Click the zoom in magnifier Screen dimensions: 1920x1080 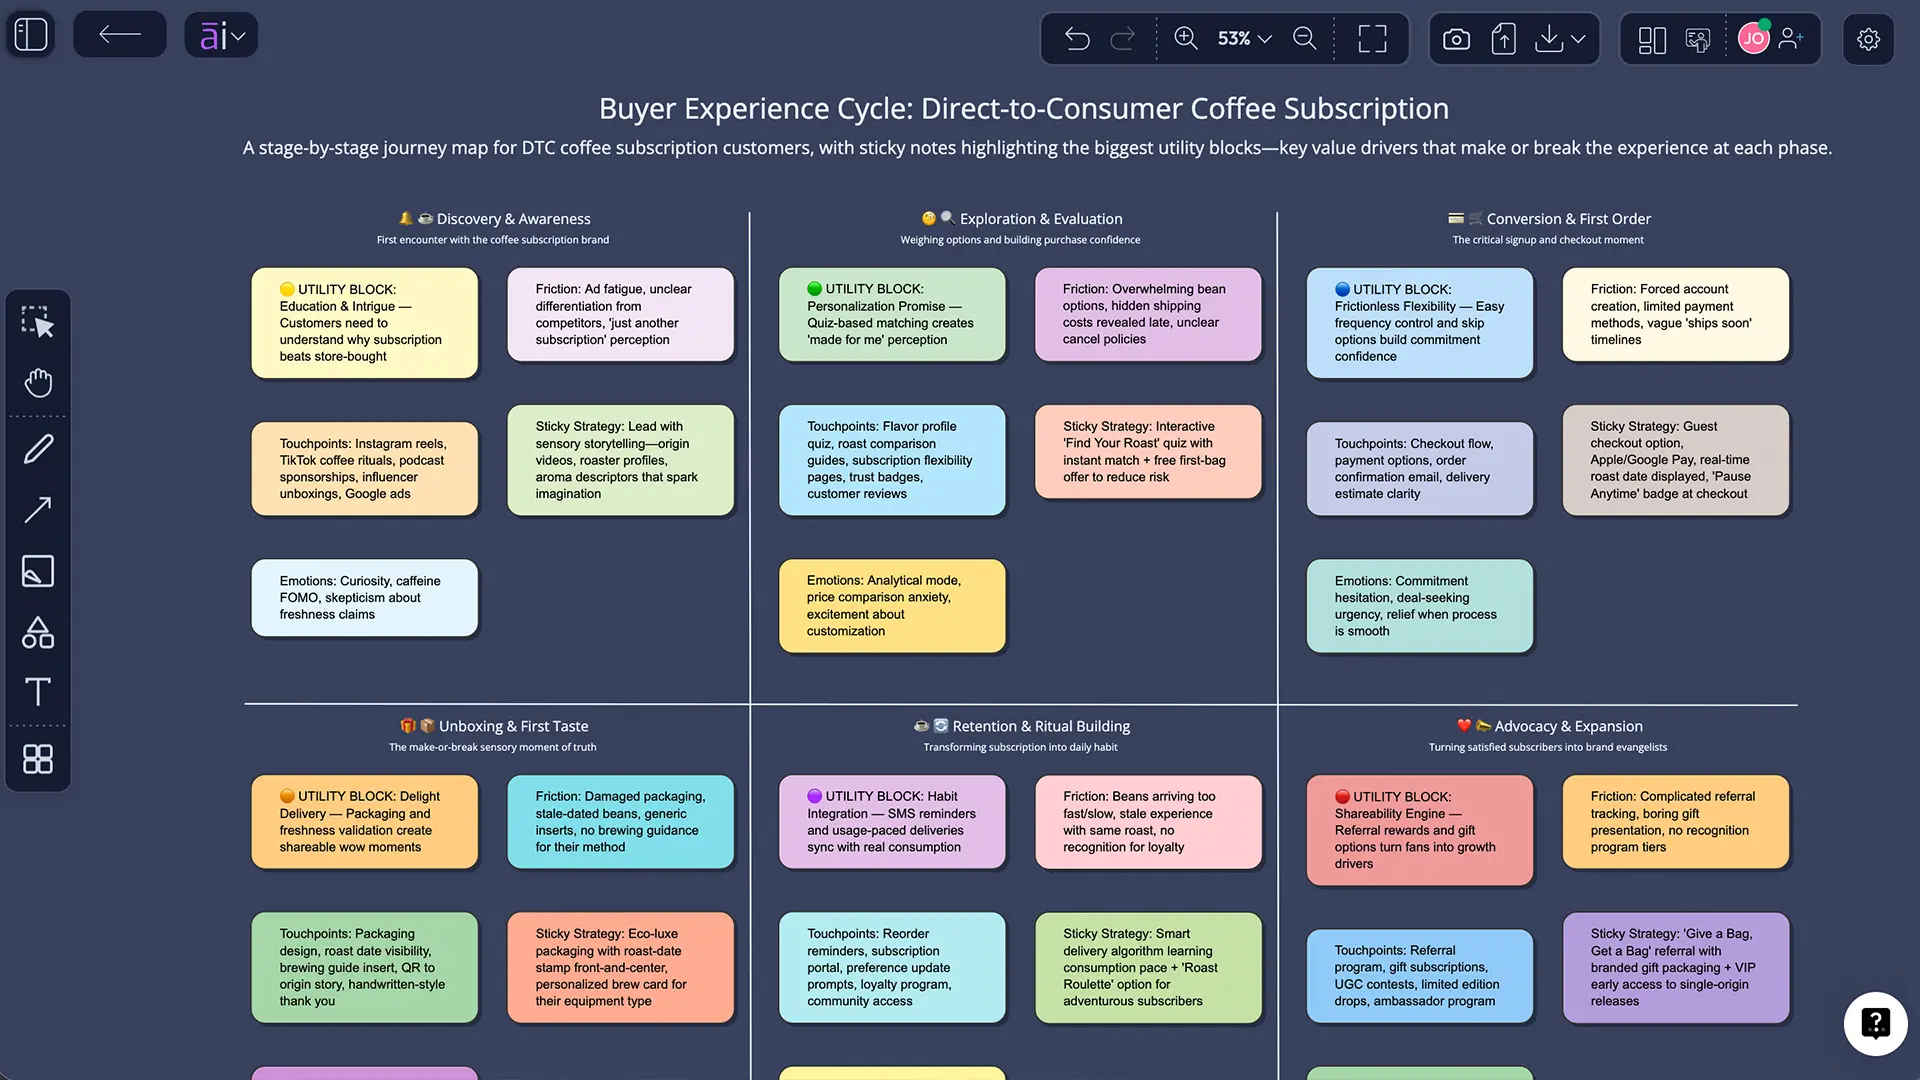(1186, 39)
